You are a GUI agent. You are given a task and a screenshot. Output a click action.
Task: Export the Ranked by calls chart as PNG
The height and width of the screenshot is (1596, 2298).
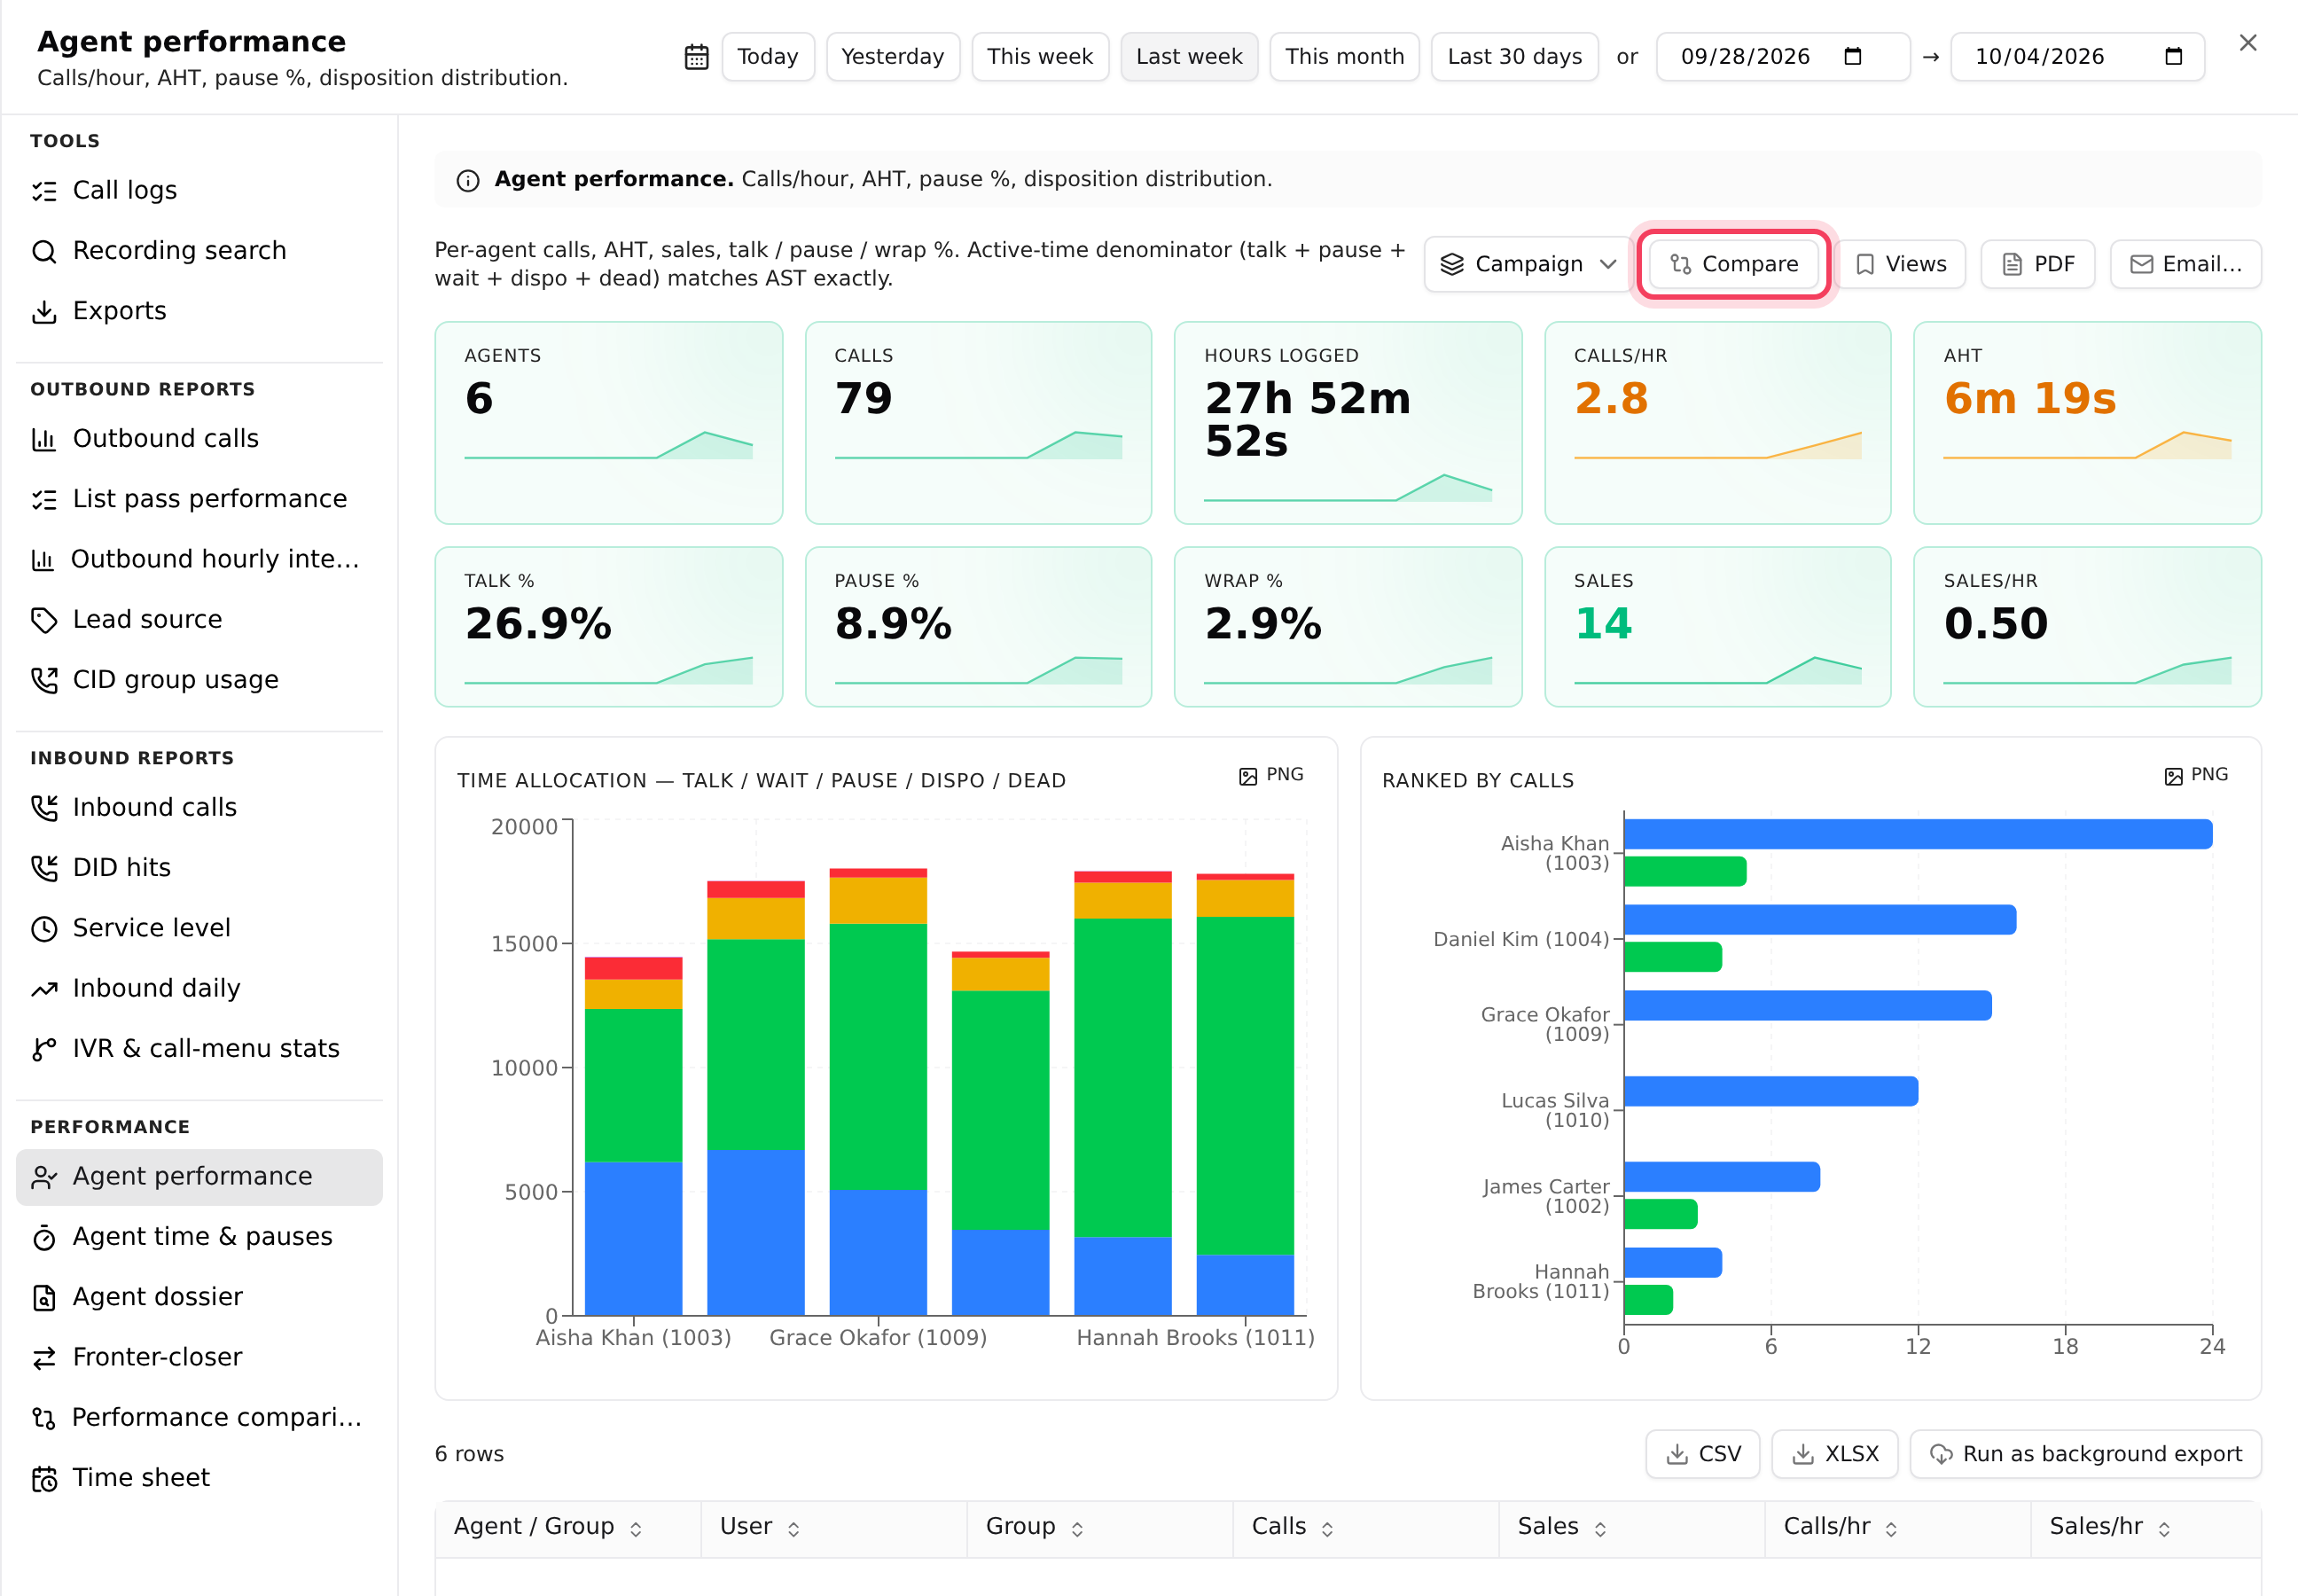(x=2196, y=775)
